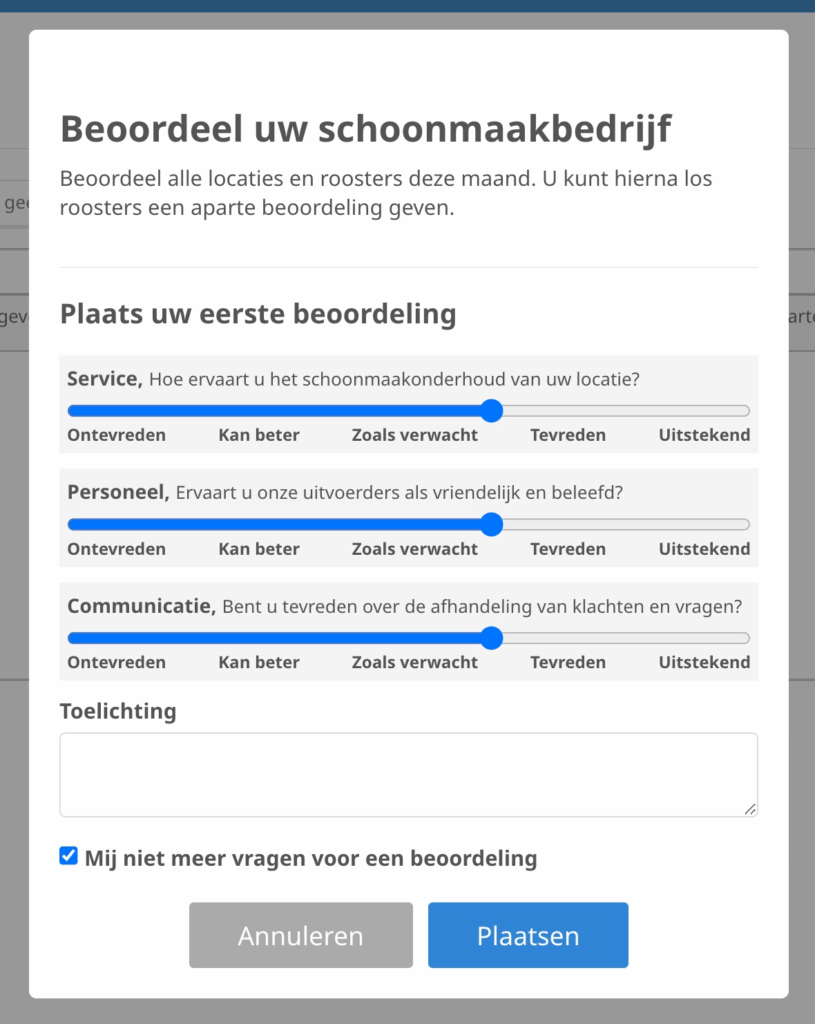Image resolution: width=815 pixels, height=1024 pixels.
Task: Choose 'Tevreden' under the Service slider
Action: pyautogui.click(x=568, y=435)
